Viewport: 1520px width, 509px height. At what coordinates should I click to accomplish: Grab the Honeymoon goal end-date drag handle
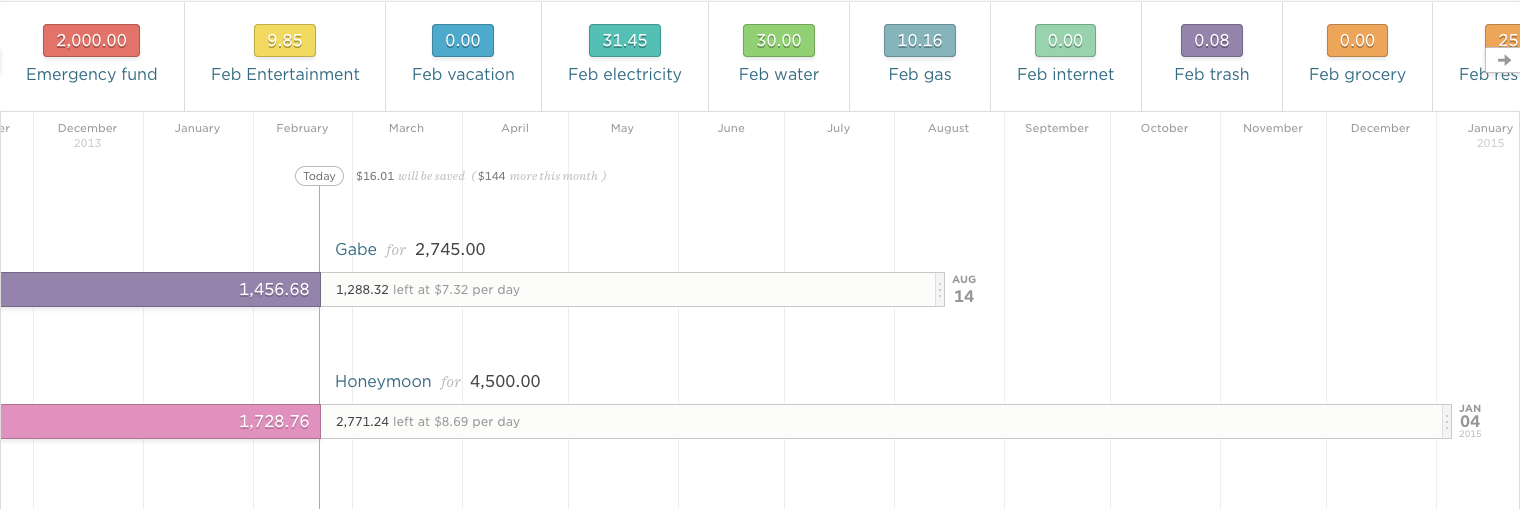click(1446, 422)
